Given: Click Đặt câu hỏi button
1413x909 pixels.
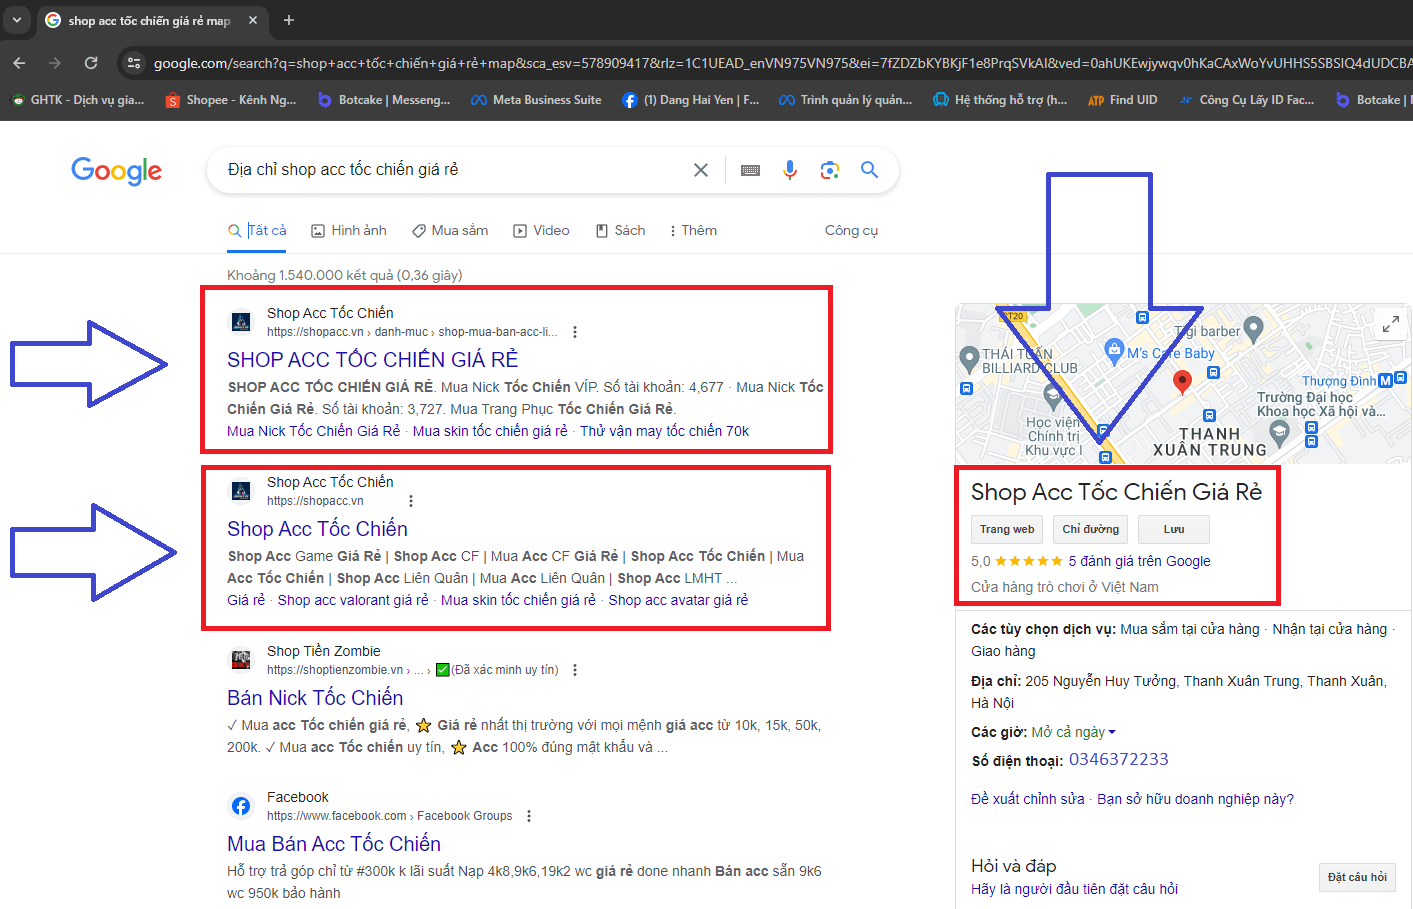Looking at the screenshot, I should click(1357, 877).
